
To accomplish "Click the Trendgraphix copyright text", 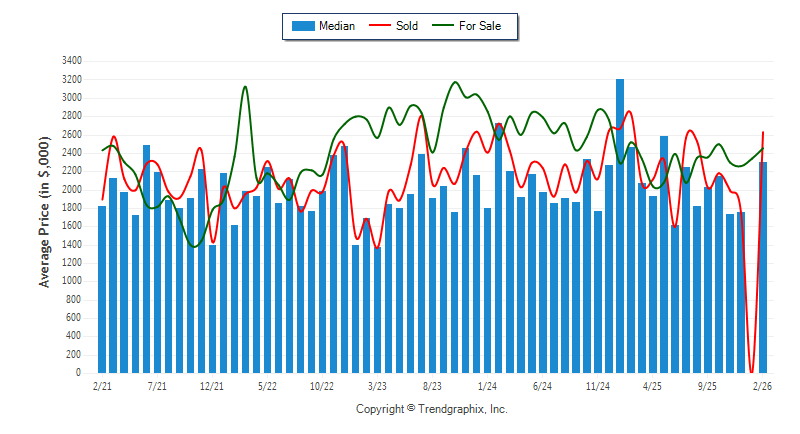I will pos(431,409).
